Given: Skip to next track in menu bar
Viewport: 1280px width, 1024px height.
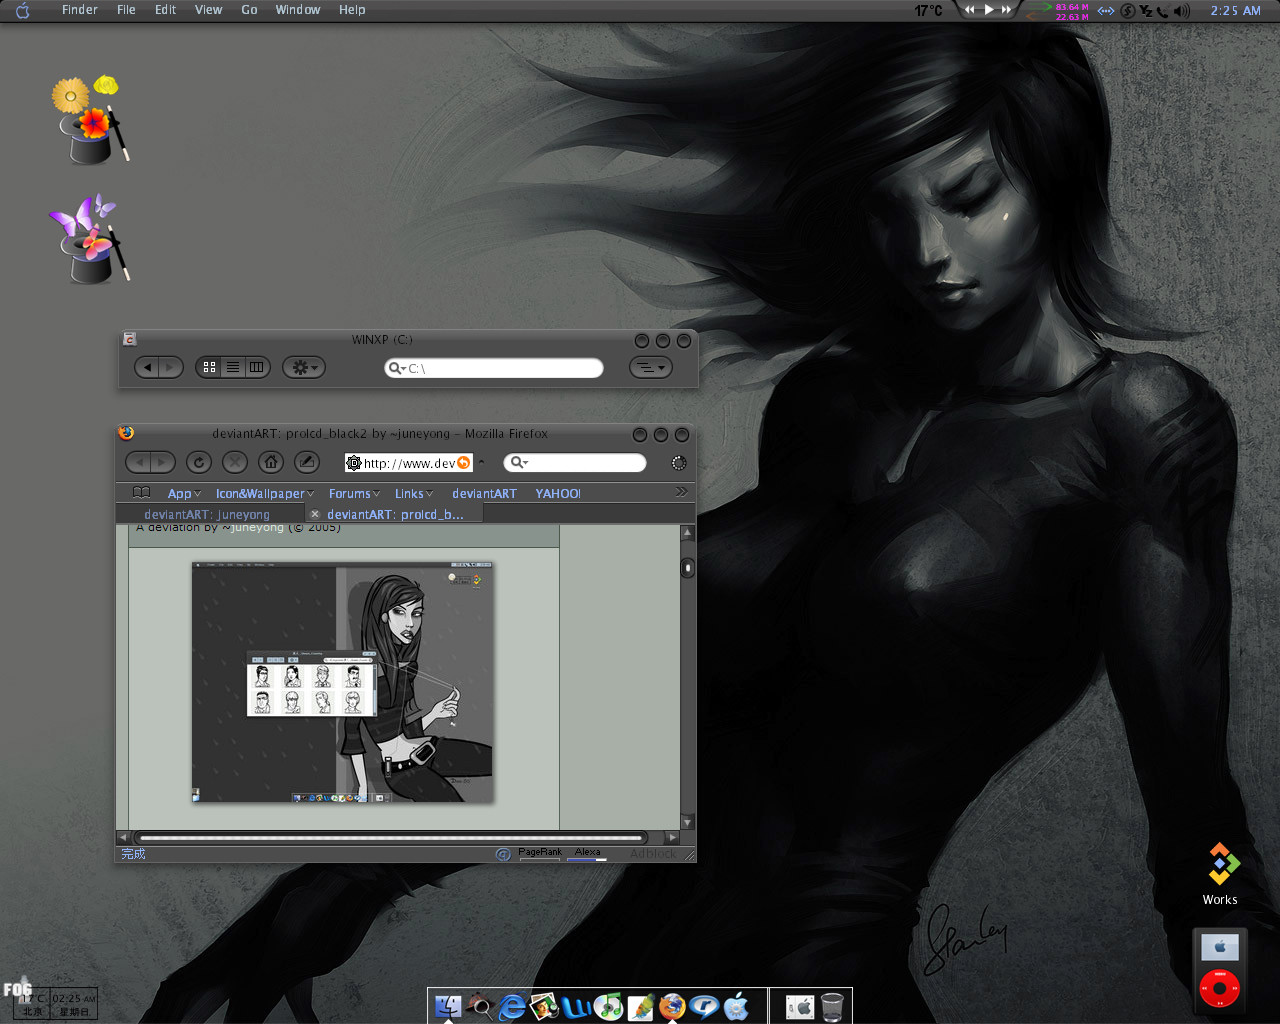Looking at the screenshot, I should coord(1006,10).
